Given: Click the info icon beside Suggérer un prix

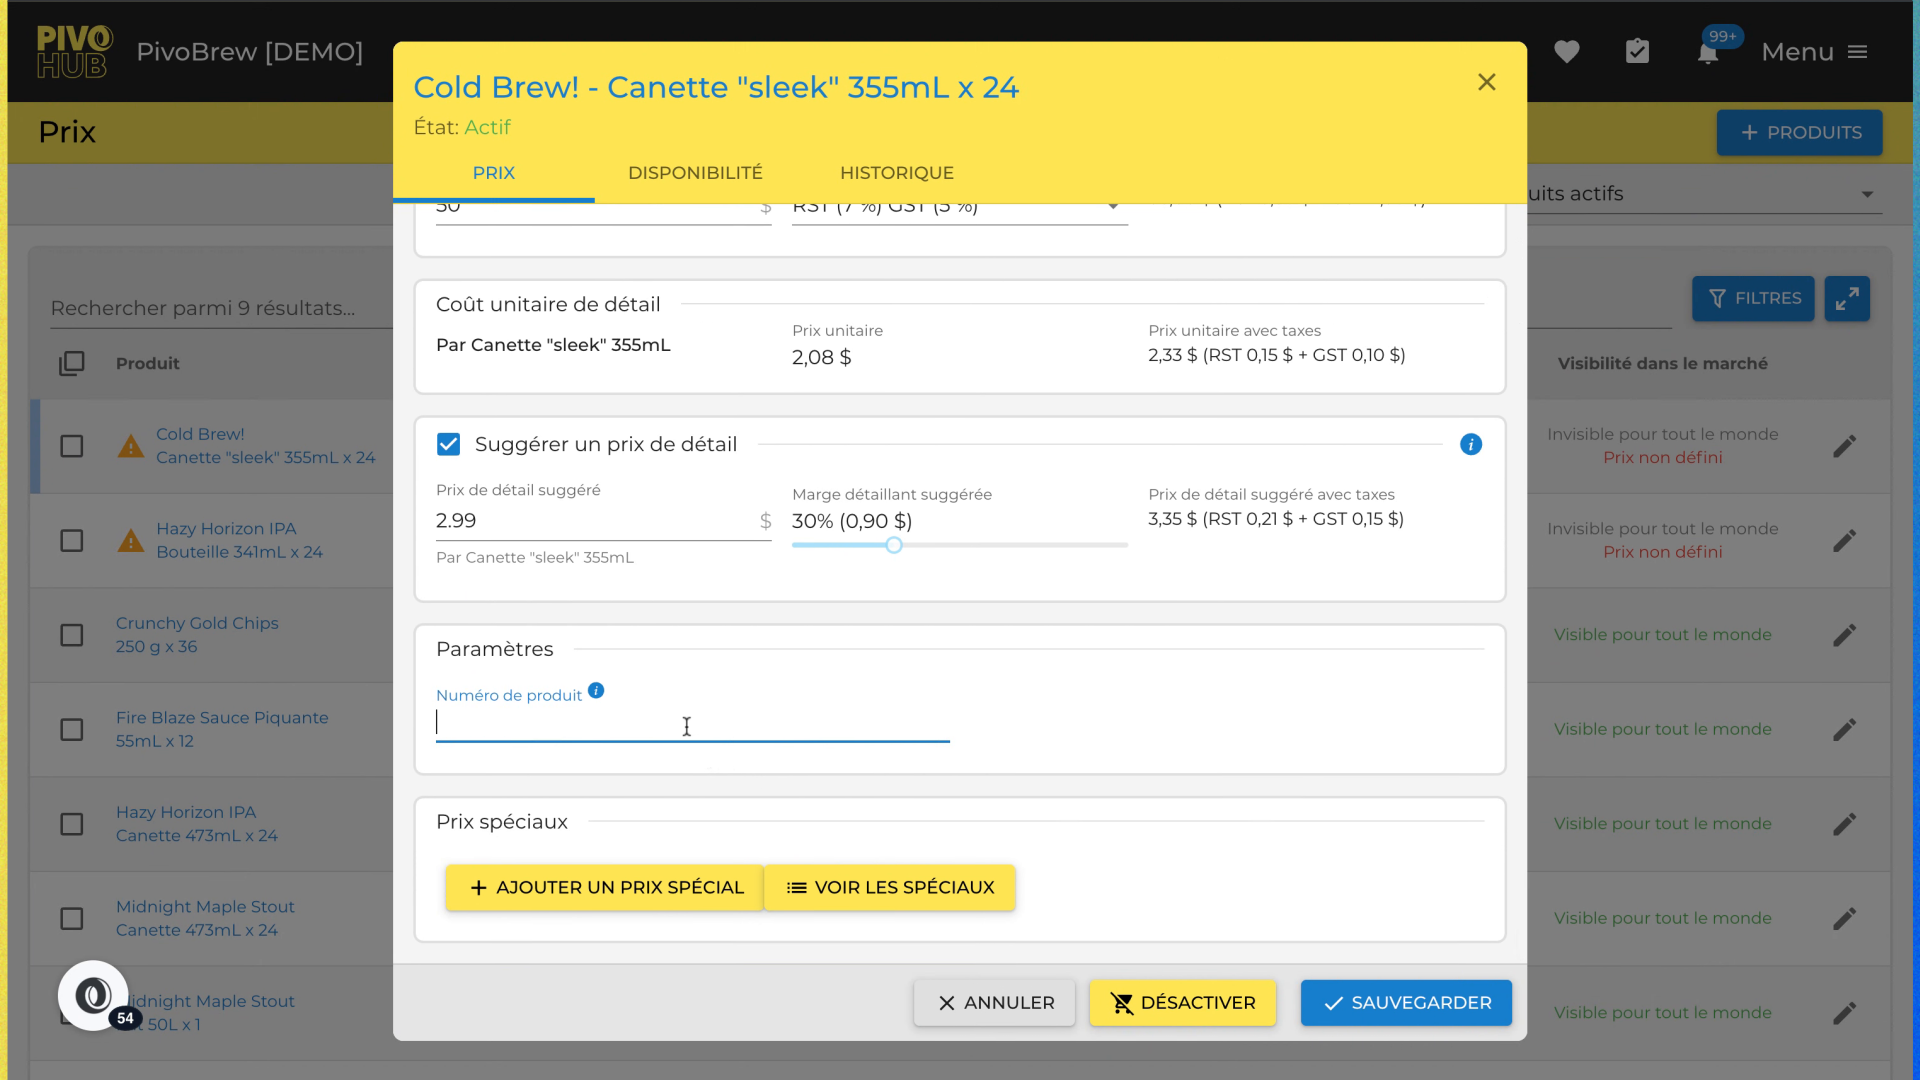Looking at the screenshot, I should click(x=1470, y=445).
